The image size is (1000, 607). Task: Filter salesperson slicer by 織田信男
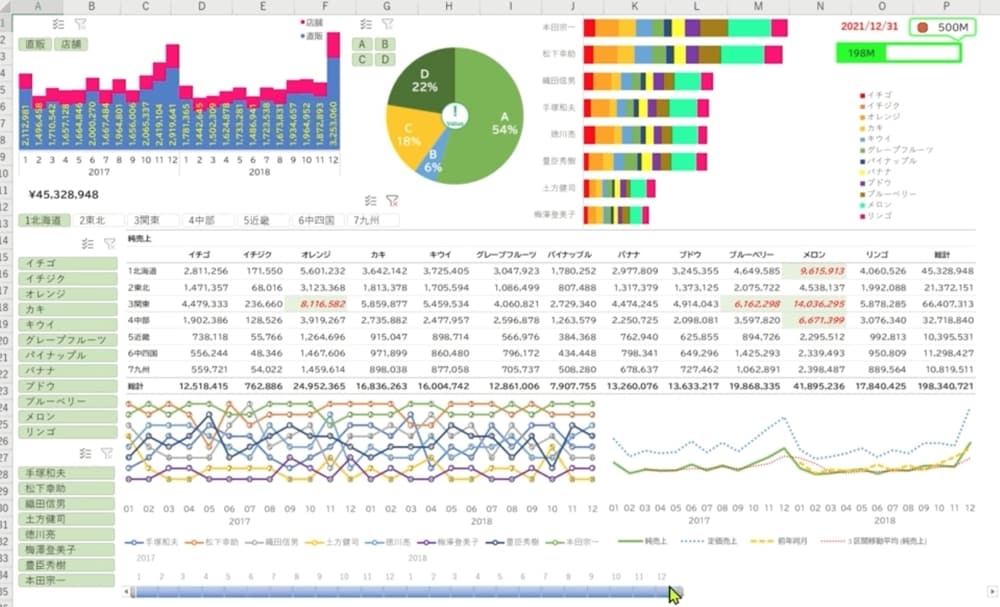click(66, 504)
